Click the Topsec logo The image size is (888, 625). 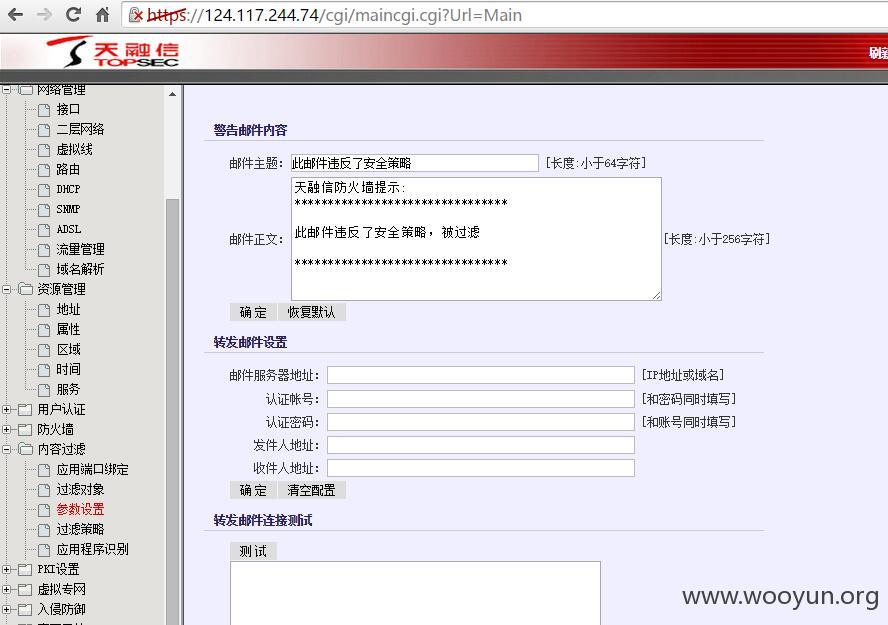[113, 52]
